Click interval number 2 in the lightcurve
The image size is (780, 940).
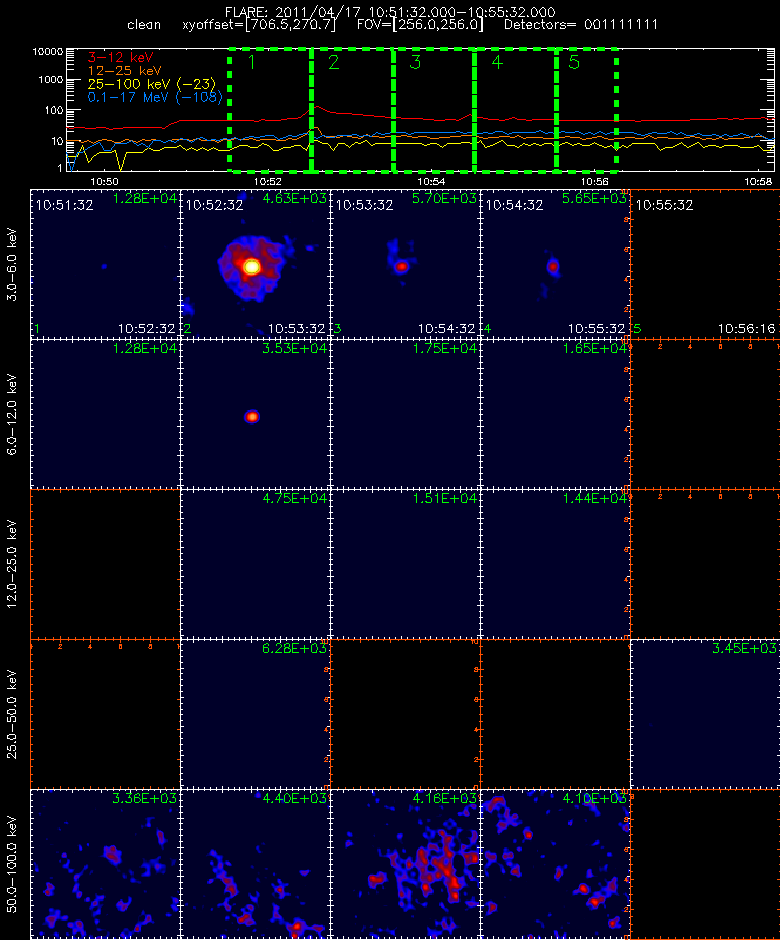click(334, 62)
